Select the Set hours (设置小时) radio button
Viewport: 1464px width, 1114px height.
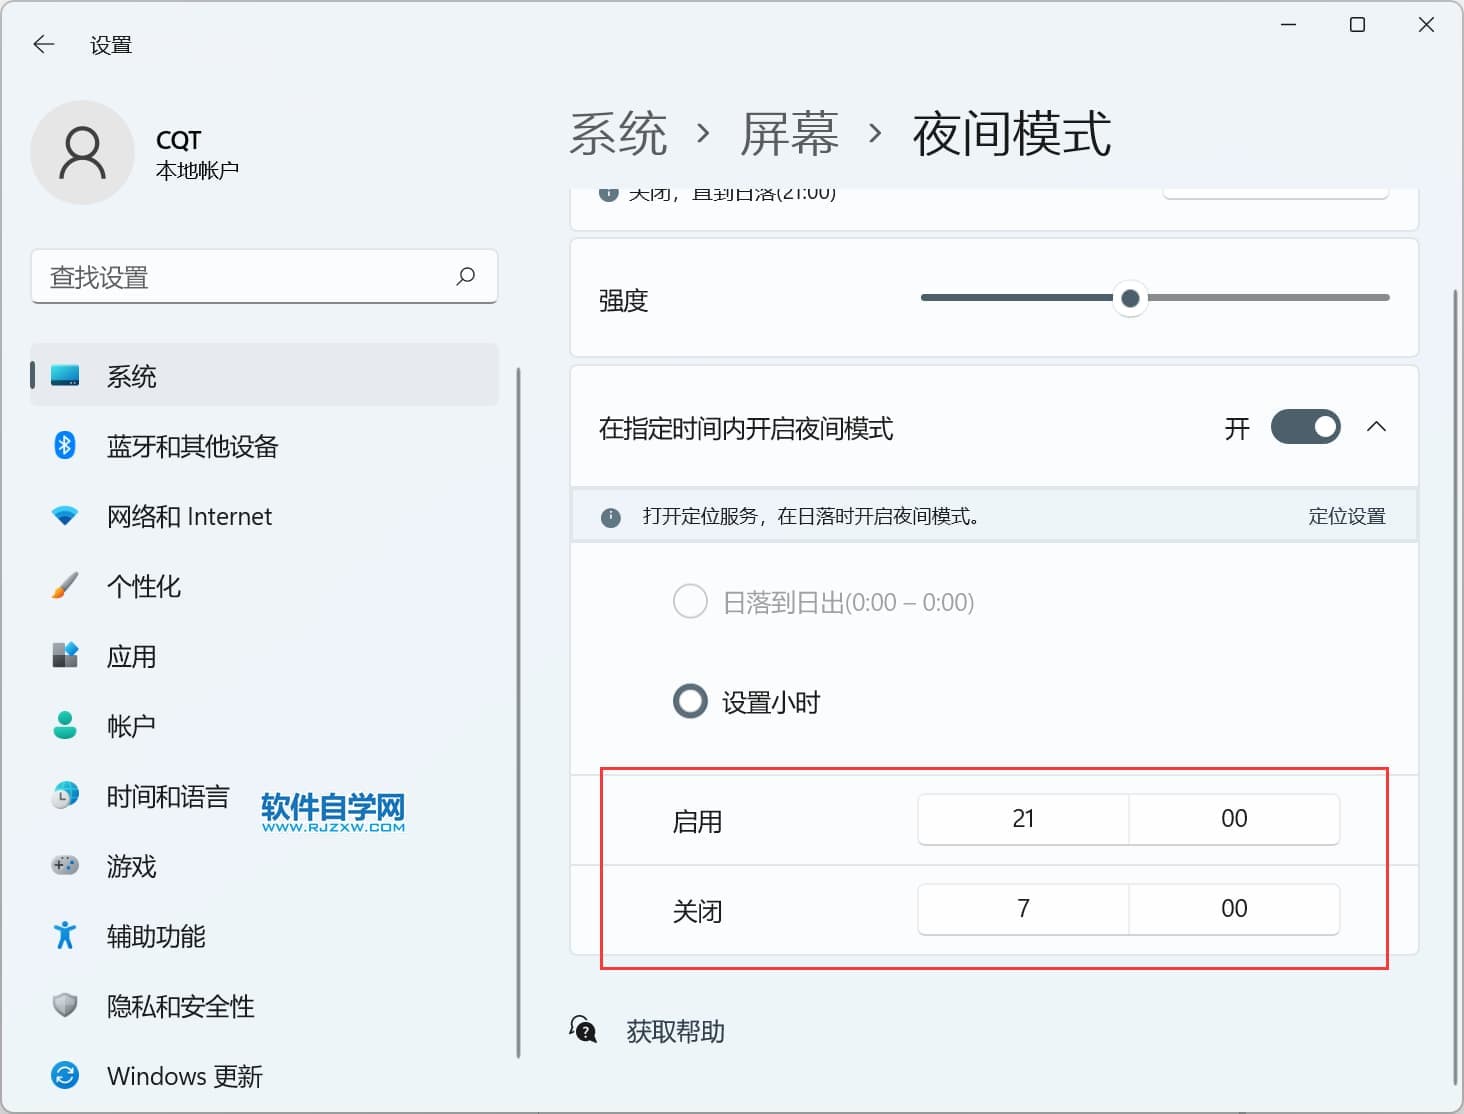(690, 702)
